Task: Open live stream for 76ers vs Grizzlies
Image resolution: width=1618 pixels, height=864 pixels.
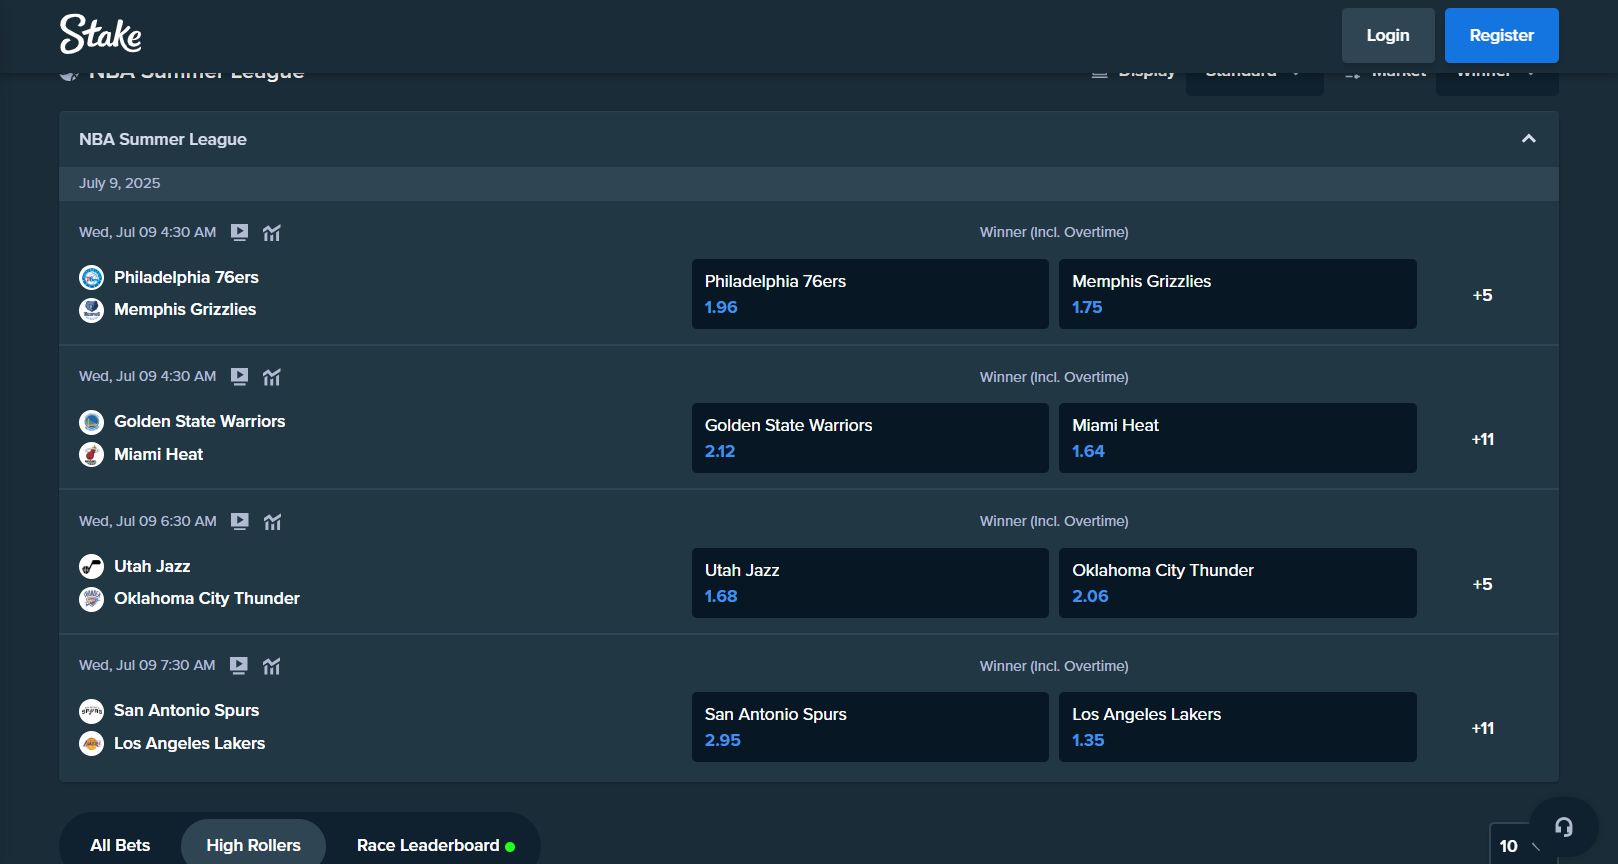Action: coord(239,232)
